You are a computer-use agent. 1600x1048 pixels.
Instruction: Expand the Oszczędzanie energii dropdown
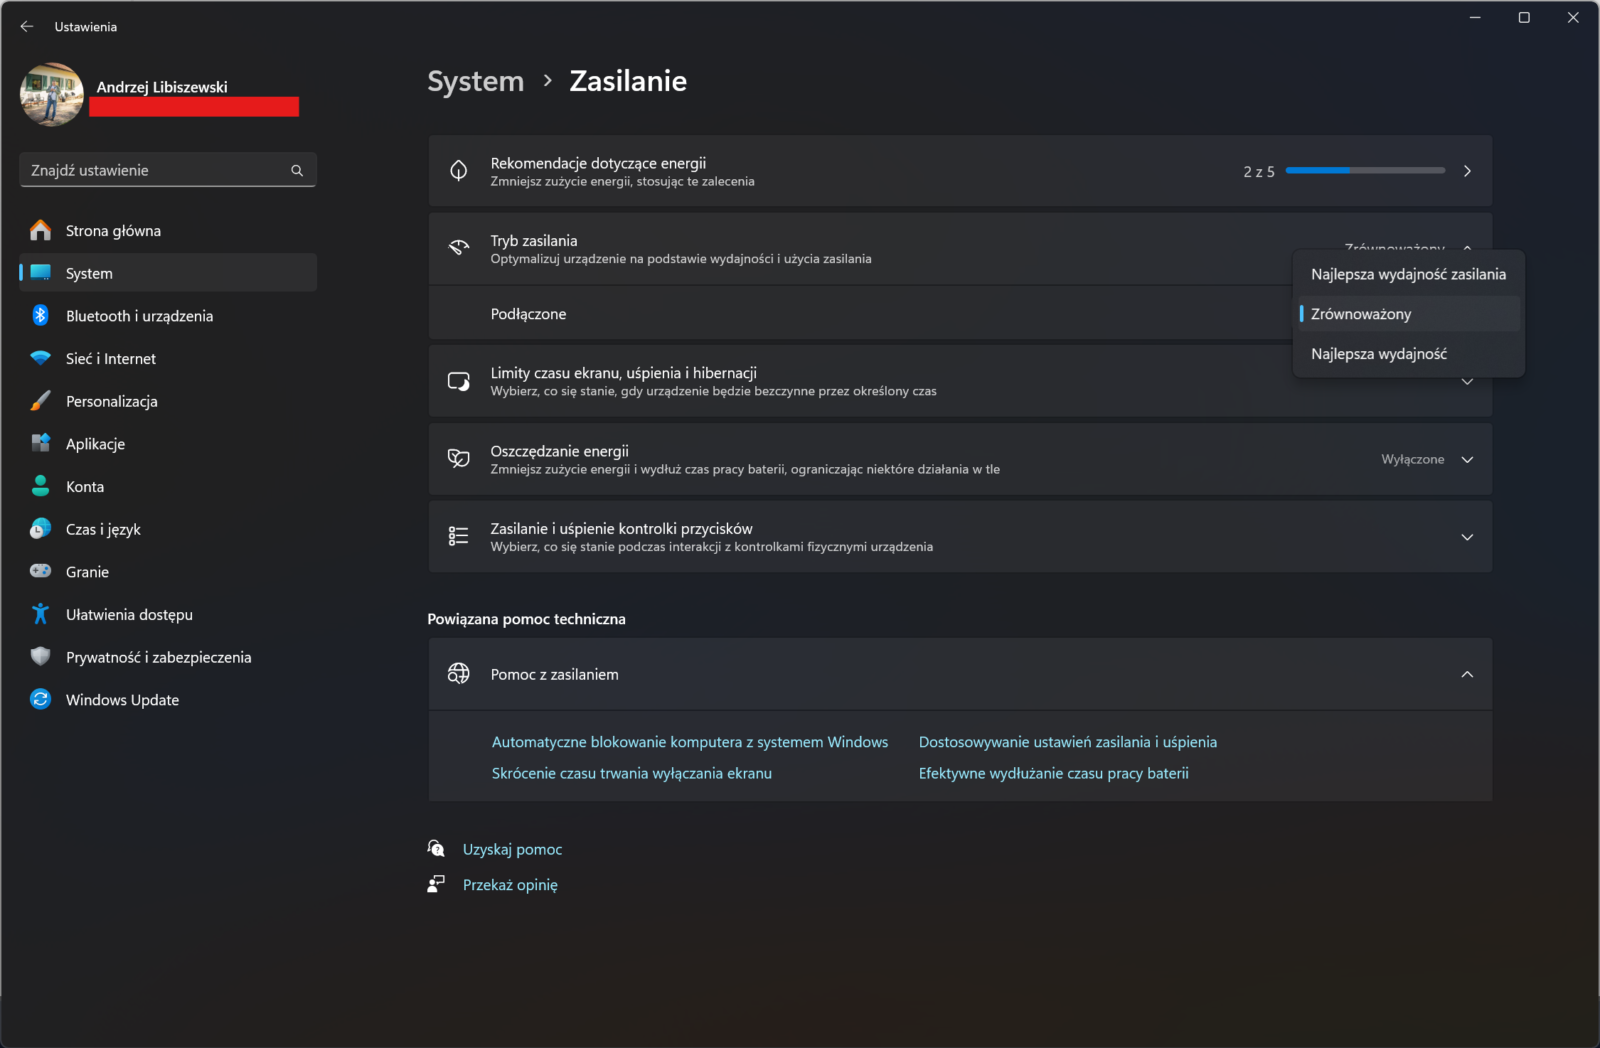tap(1467, 459)
